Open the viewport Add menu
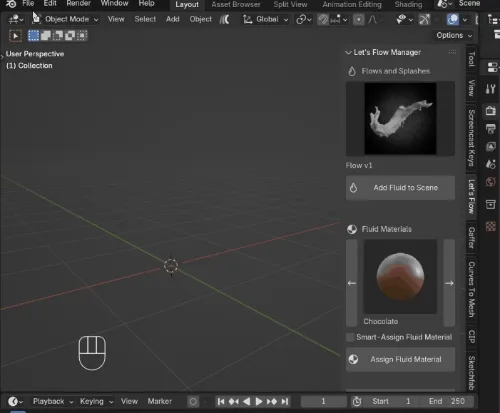This screenshot has width=500, height=413. (x=173, y=19)
